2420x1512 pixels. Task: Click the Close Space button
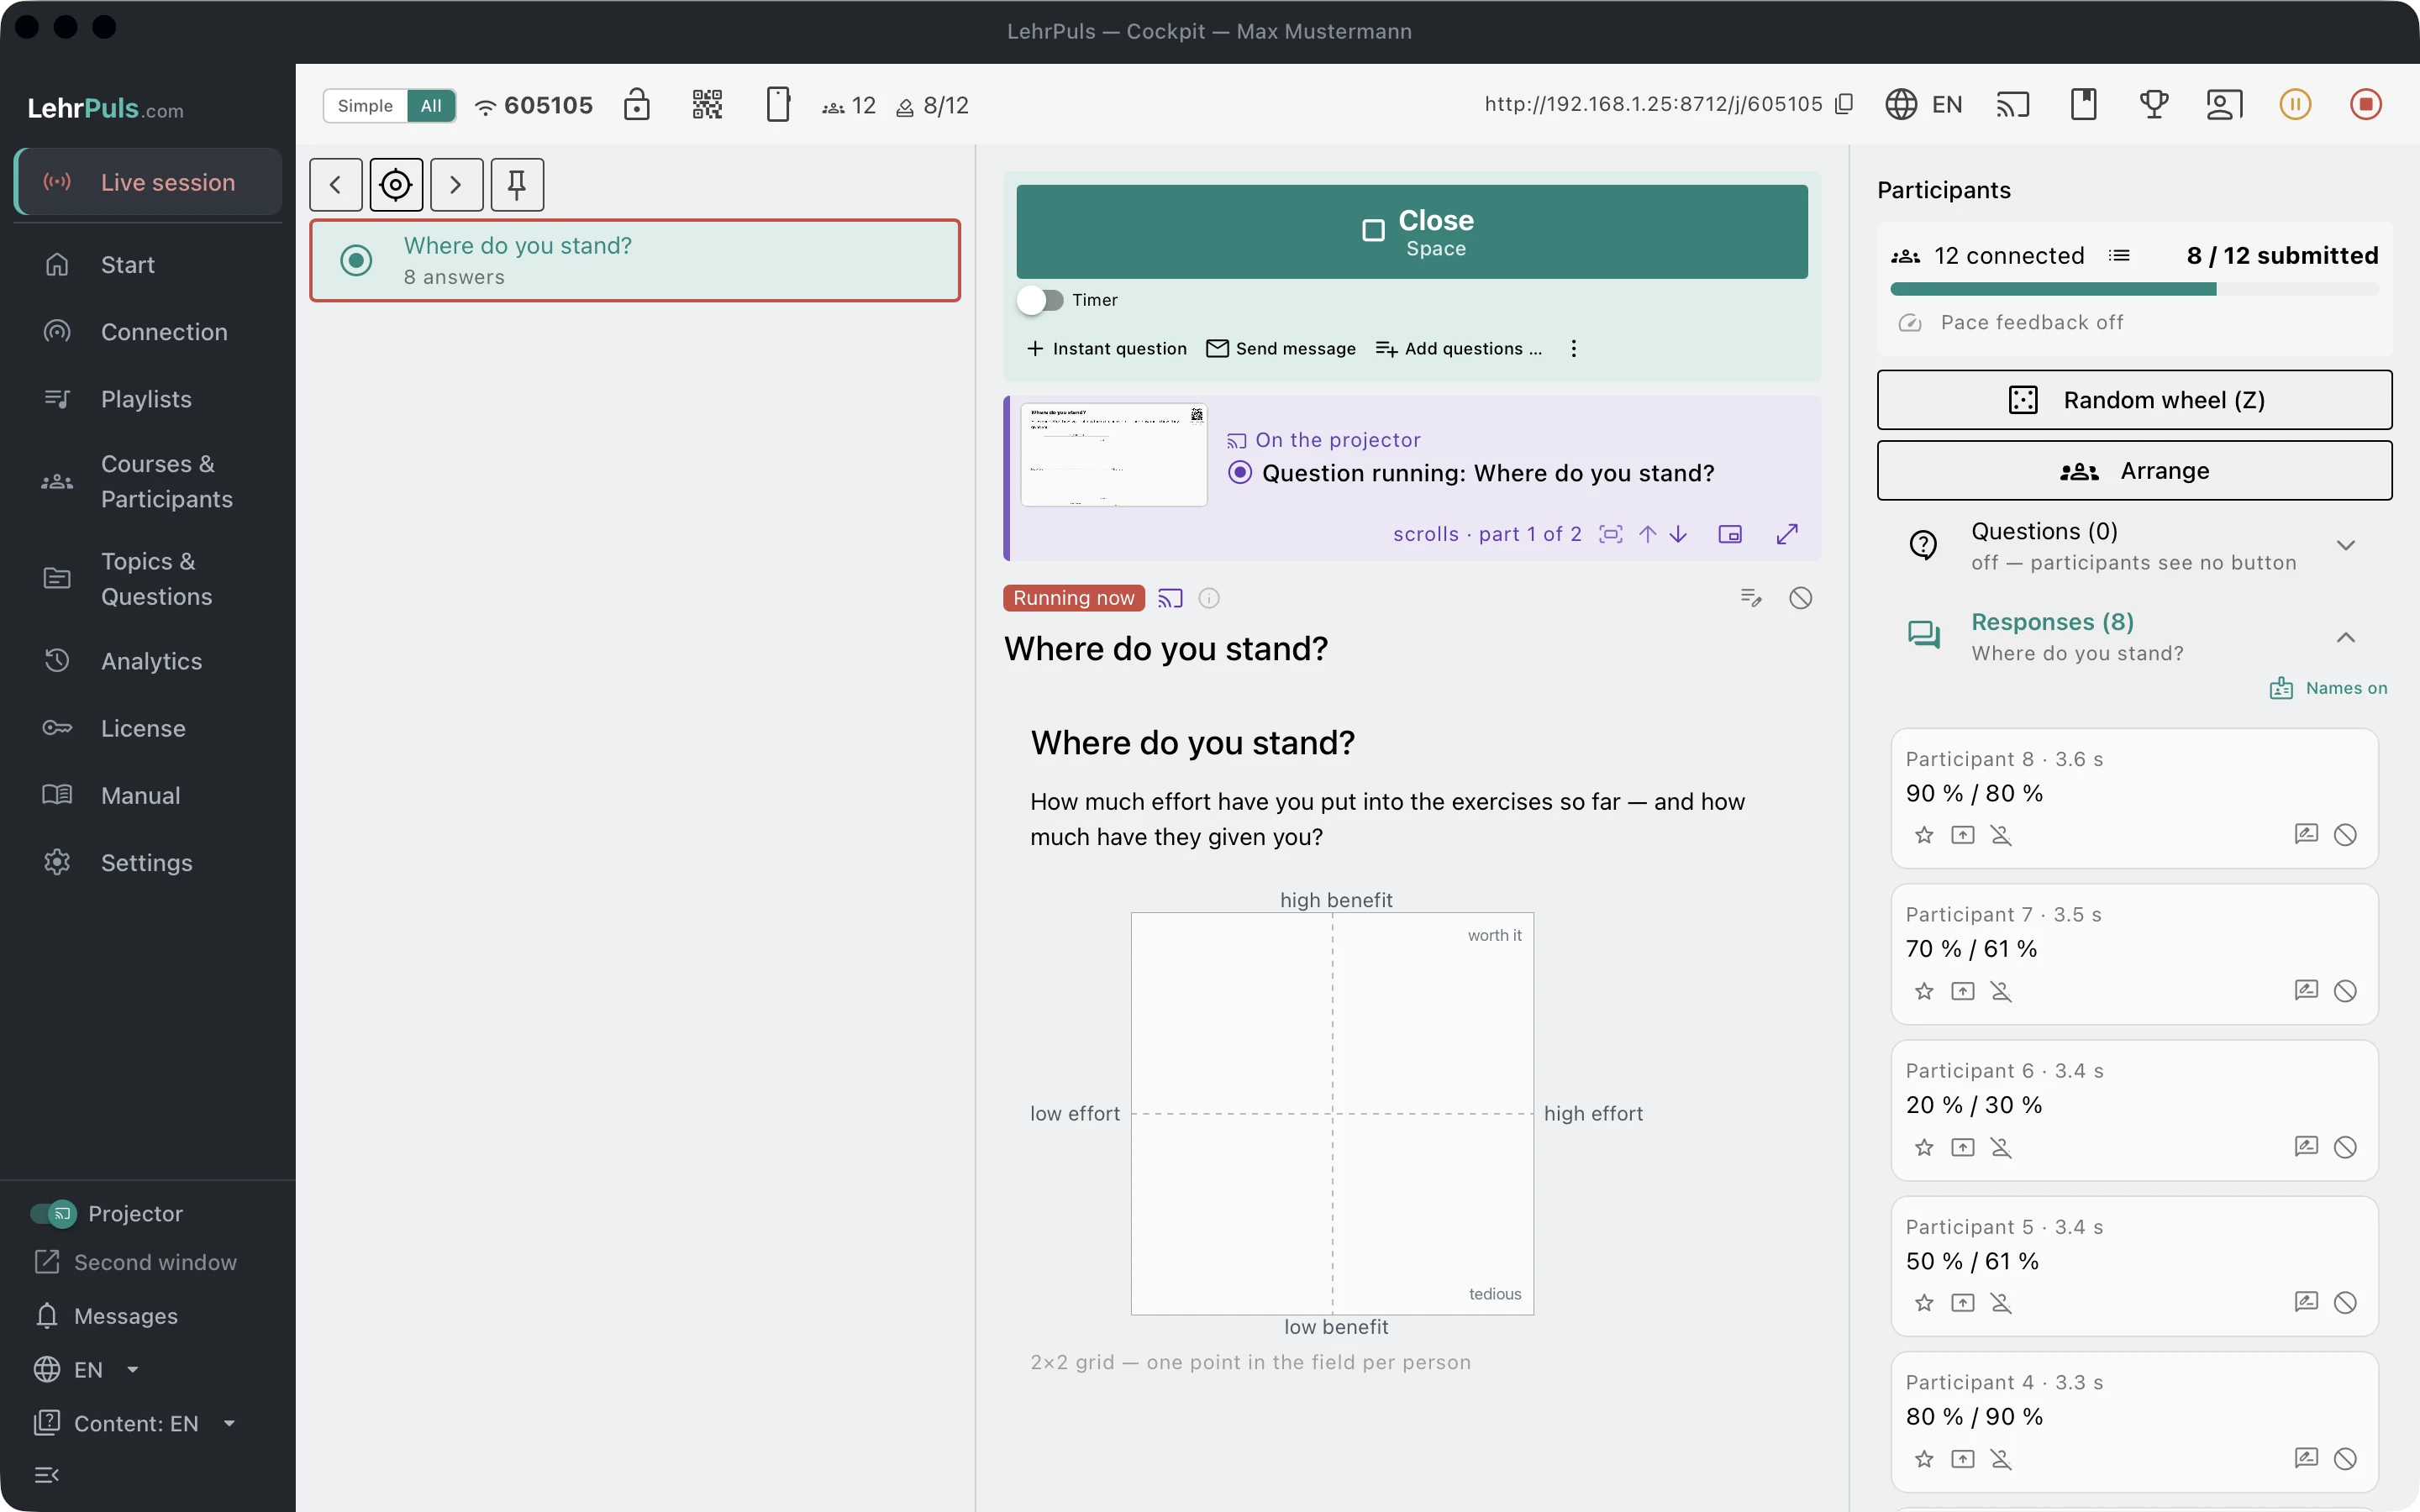pyautogui.click(x=1412, y=231)
